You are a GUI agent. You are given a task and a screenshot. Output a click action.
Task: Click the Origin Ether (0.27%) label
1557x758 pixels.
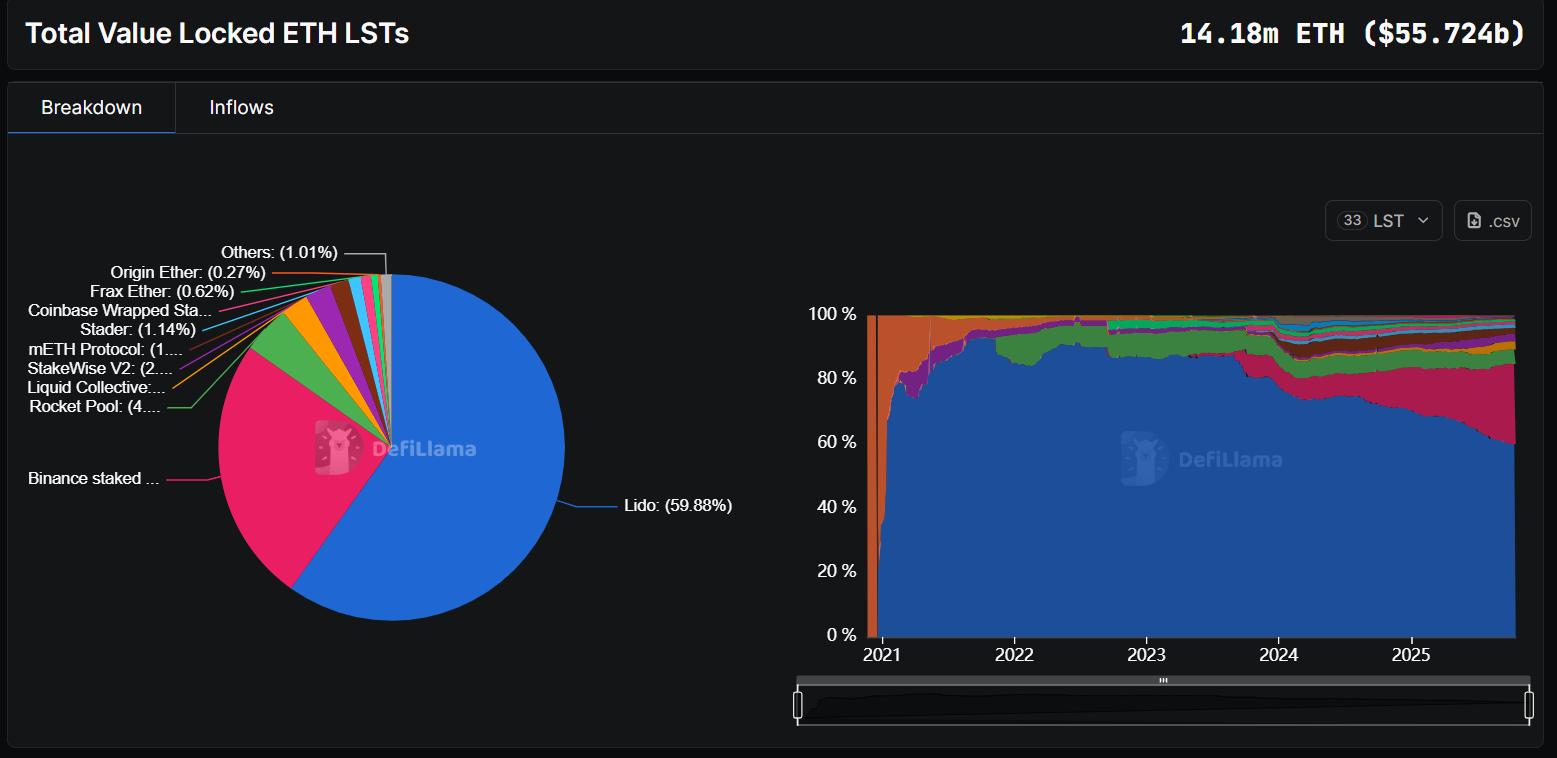(188, 272)
